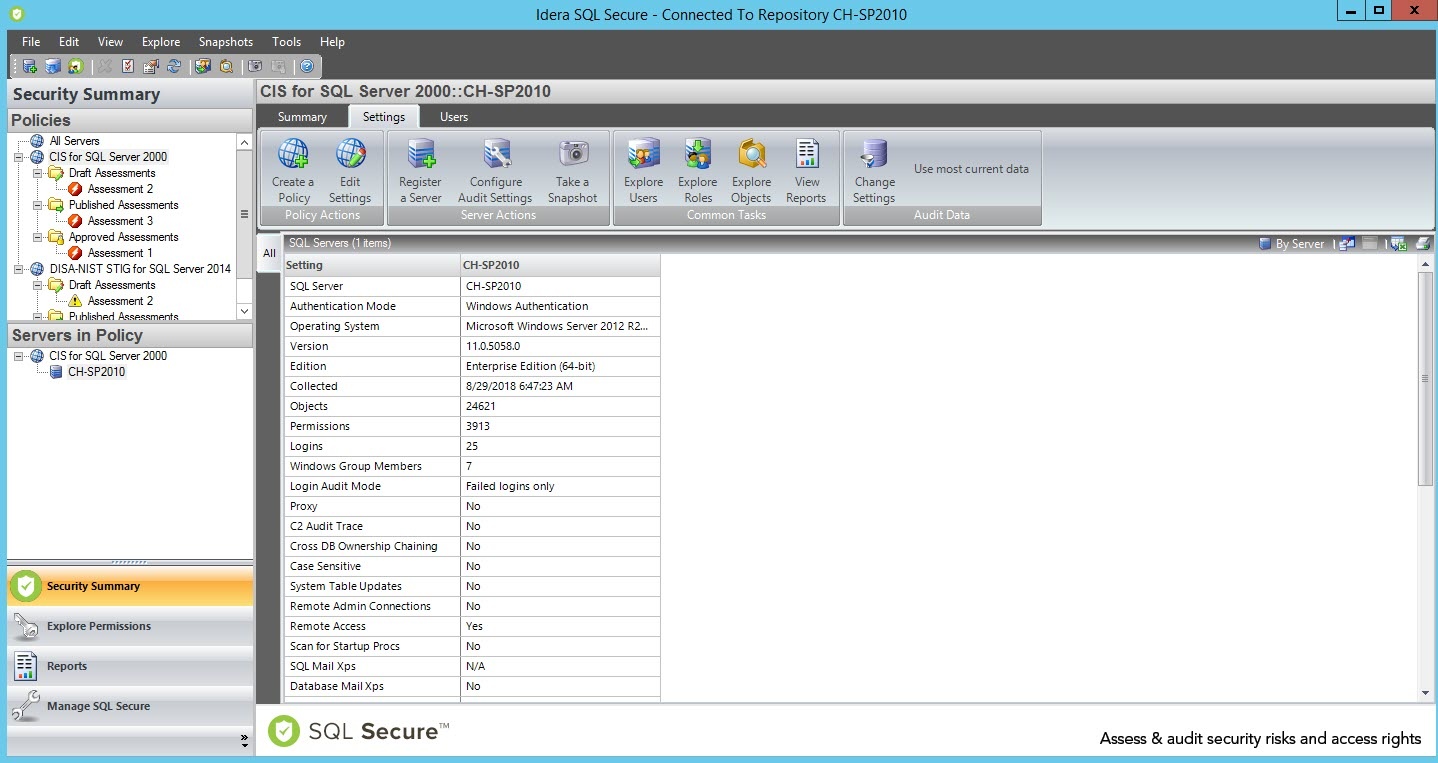The height and width of the screenshot is (763, 1438).
Task: Open the Edit menu
Action: 69,42
